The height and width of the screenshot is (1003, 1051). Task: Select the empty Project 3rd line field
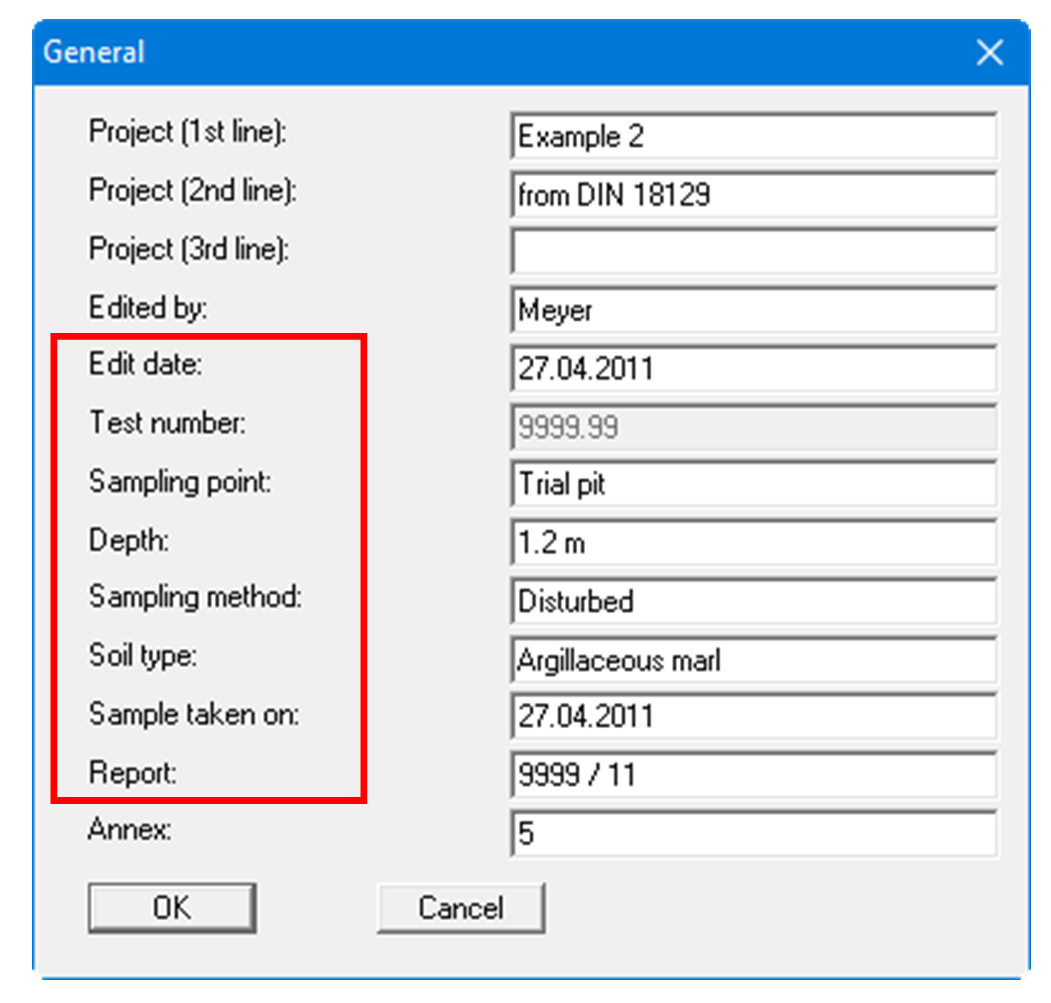click(752, 252)
